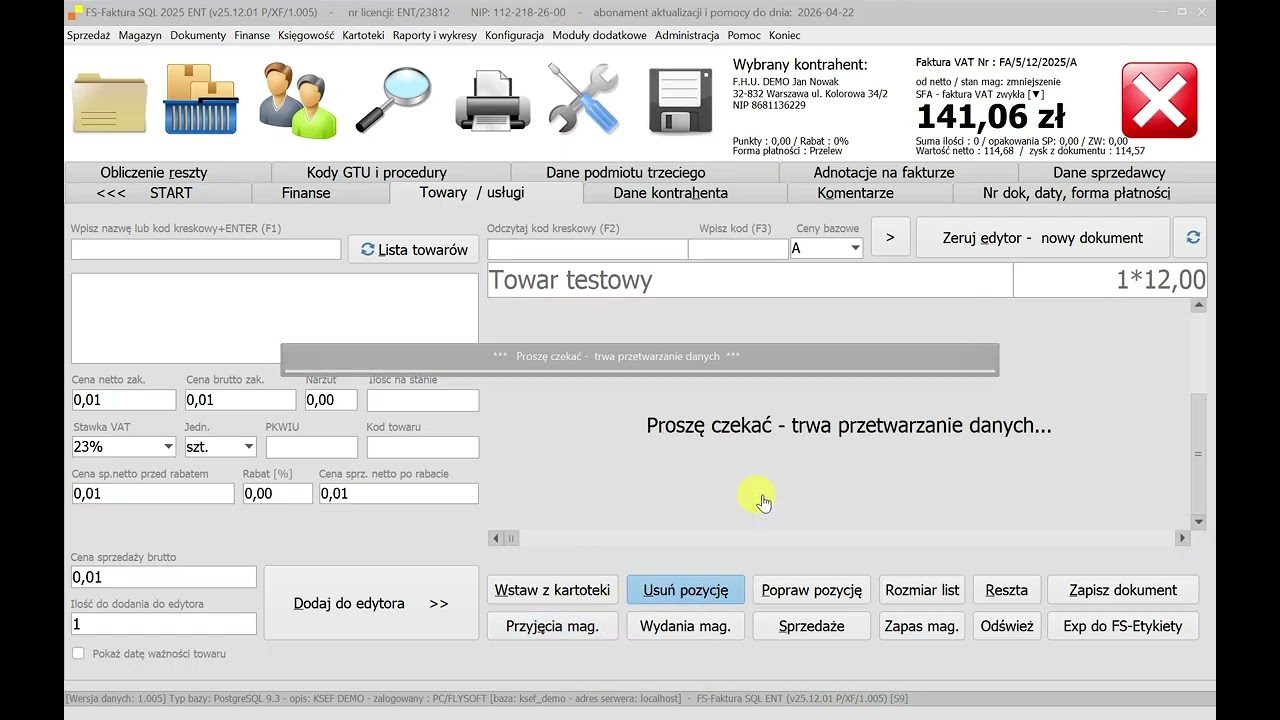Switch to the Finanse tab
1280x720 pixels.
(306, 193)
